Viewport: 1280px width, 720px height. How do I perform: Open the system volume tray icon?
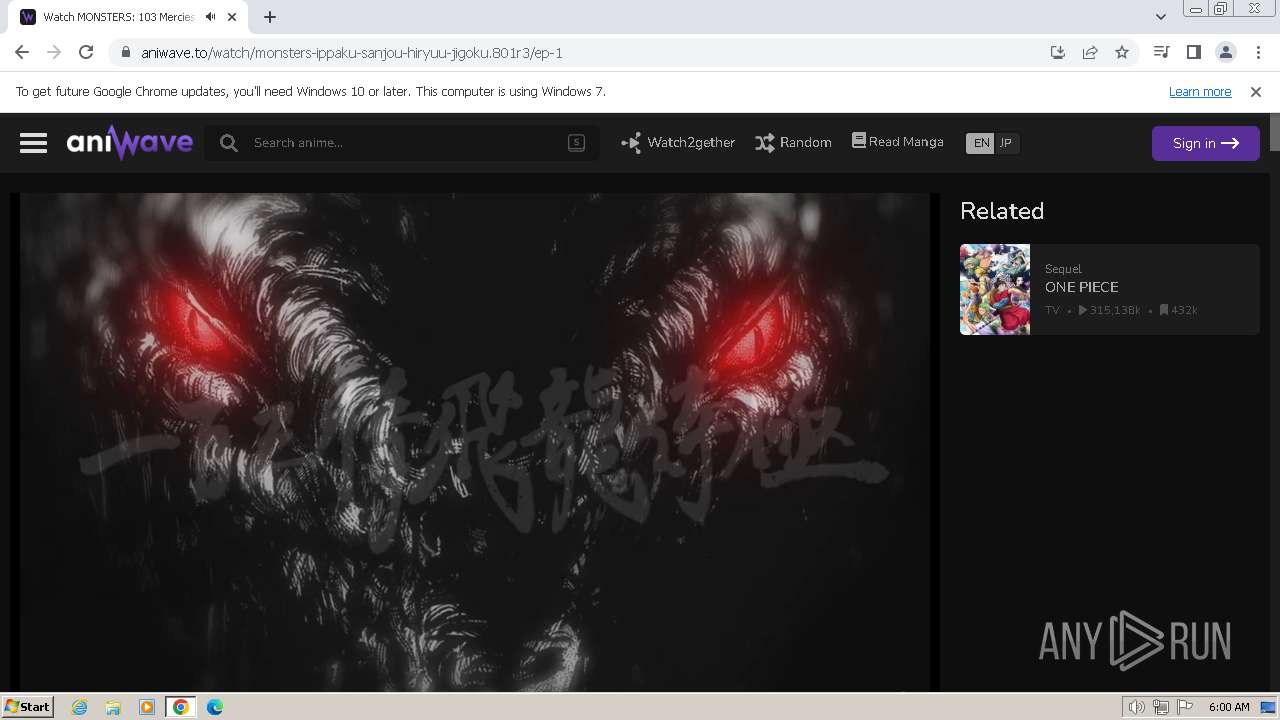click(1136, 707)
